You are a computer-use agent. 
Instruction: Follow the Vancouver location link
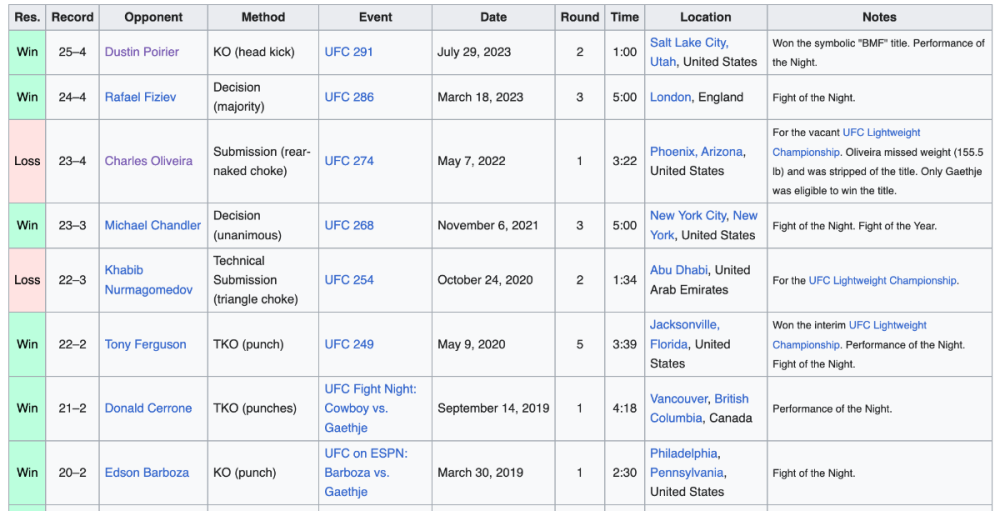(679, 399)
